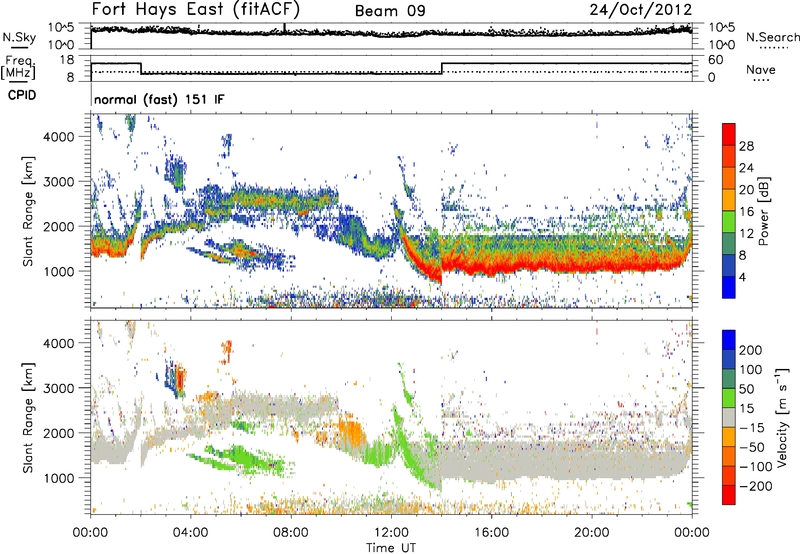This screenshot has width=800, height=554.
Task: Click the 'Time UT' axis title
Action: [x=391, y=548]
